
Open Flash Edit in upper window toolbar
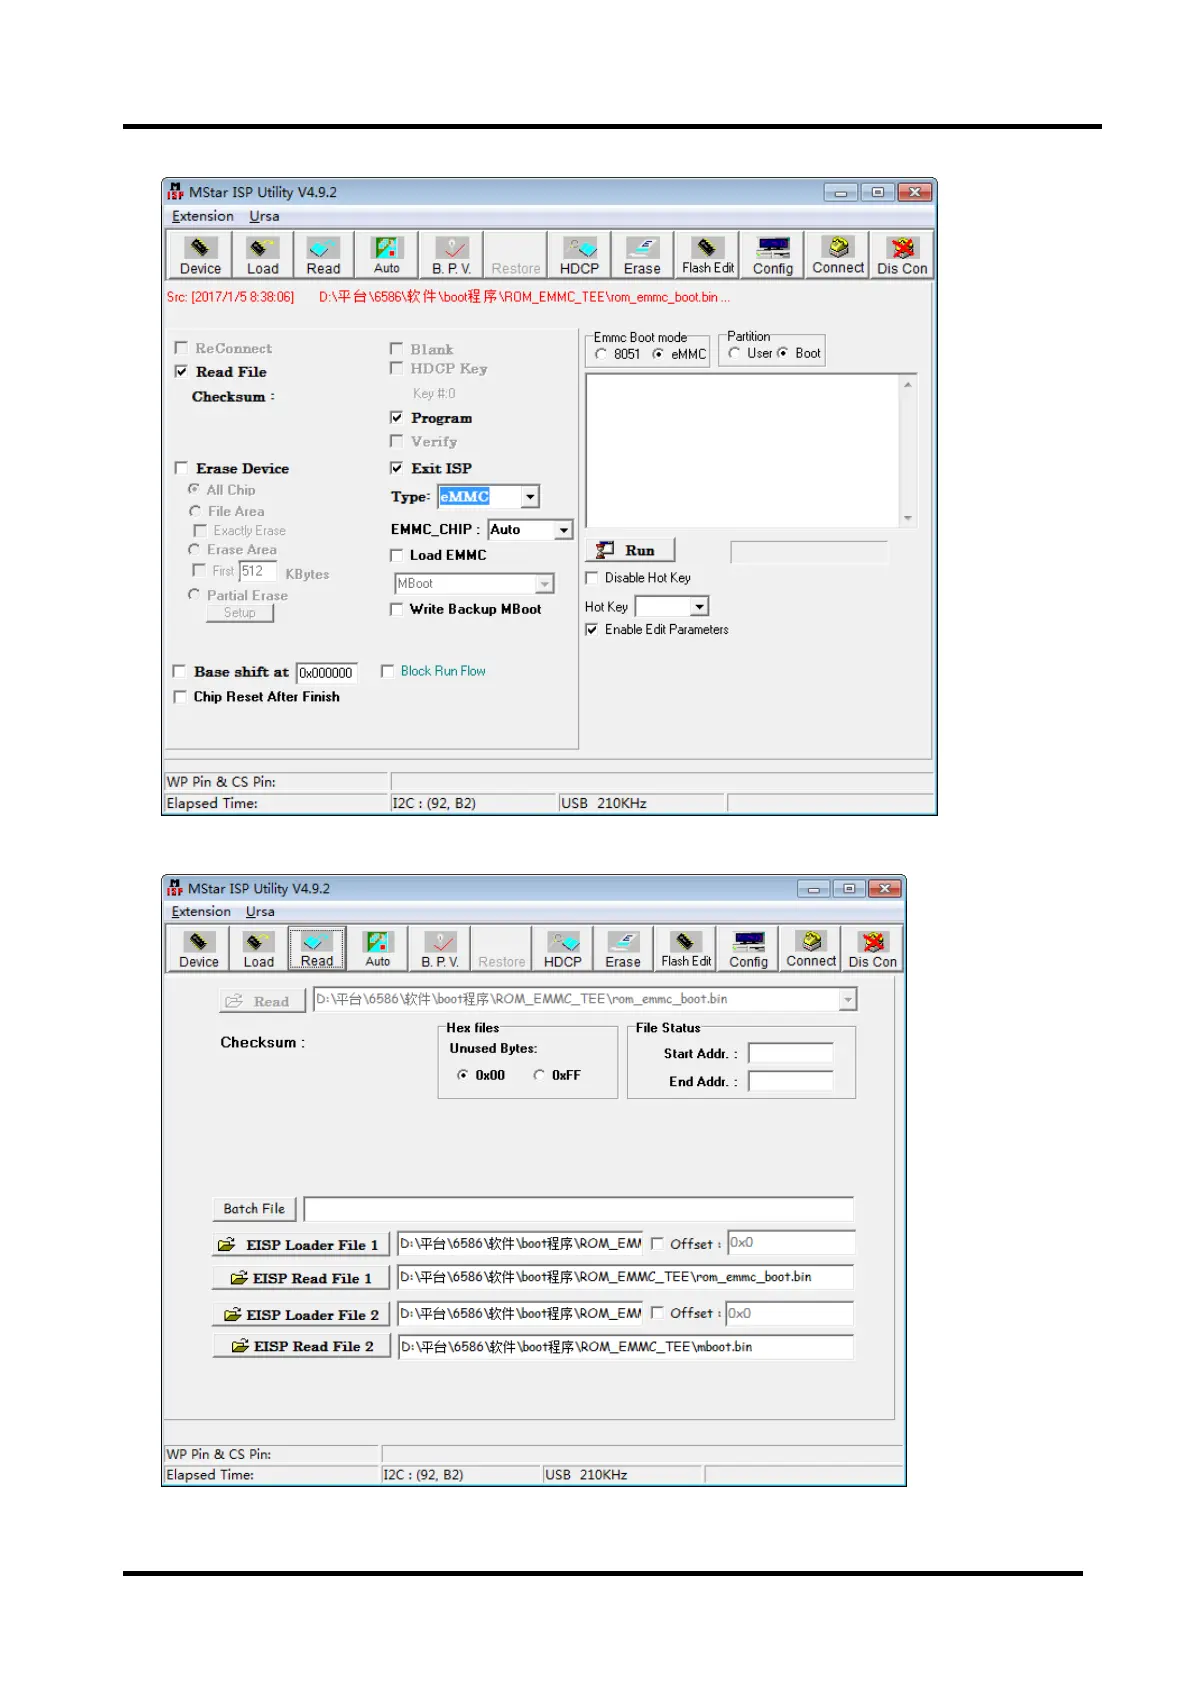pos(707,255)
